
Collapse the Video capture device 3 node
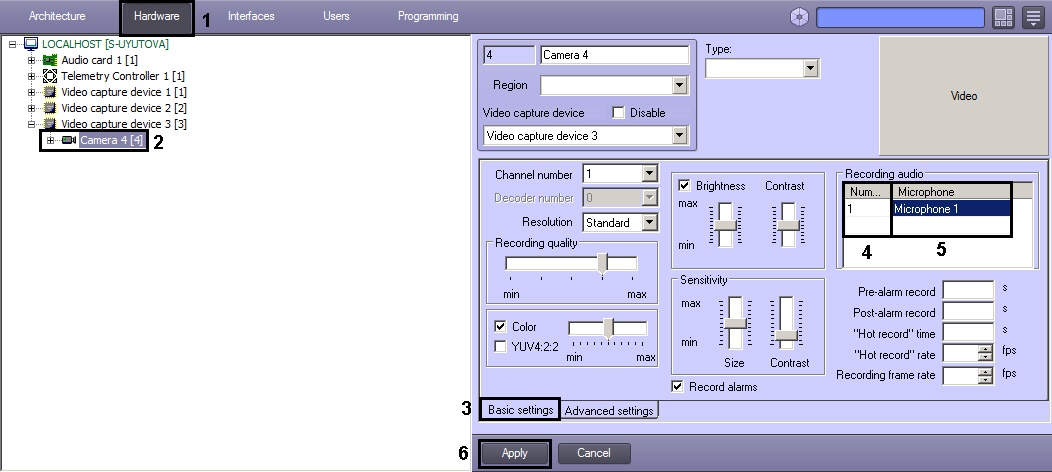[x=31, y=124]
